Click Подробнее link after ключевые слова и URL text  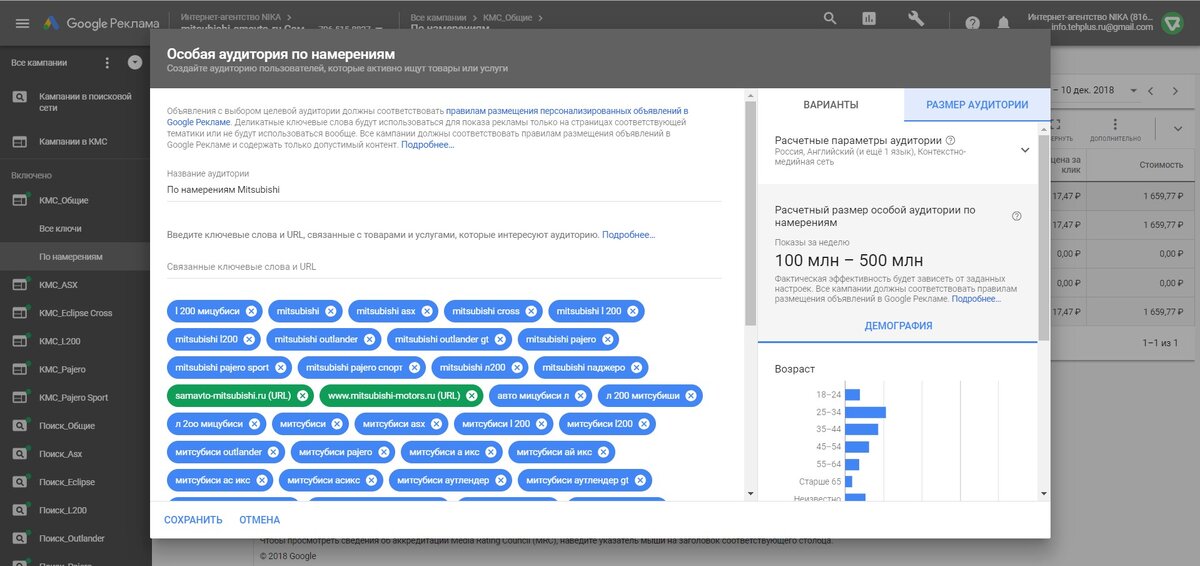point(628,234)
